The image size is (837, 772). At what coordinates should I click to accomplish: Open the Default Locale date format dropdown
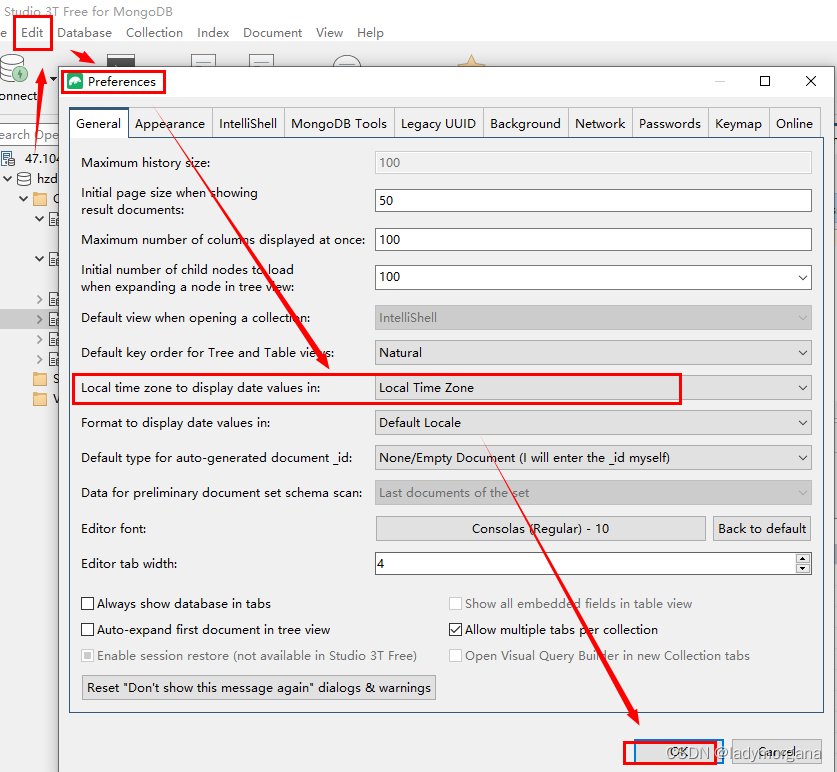click(x=593, y=423)
